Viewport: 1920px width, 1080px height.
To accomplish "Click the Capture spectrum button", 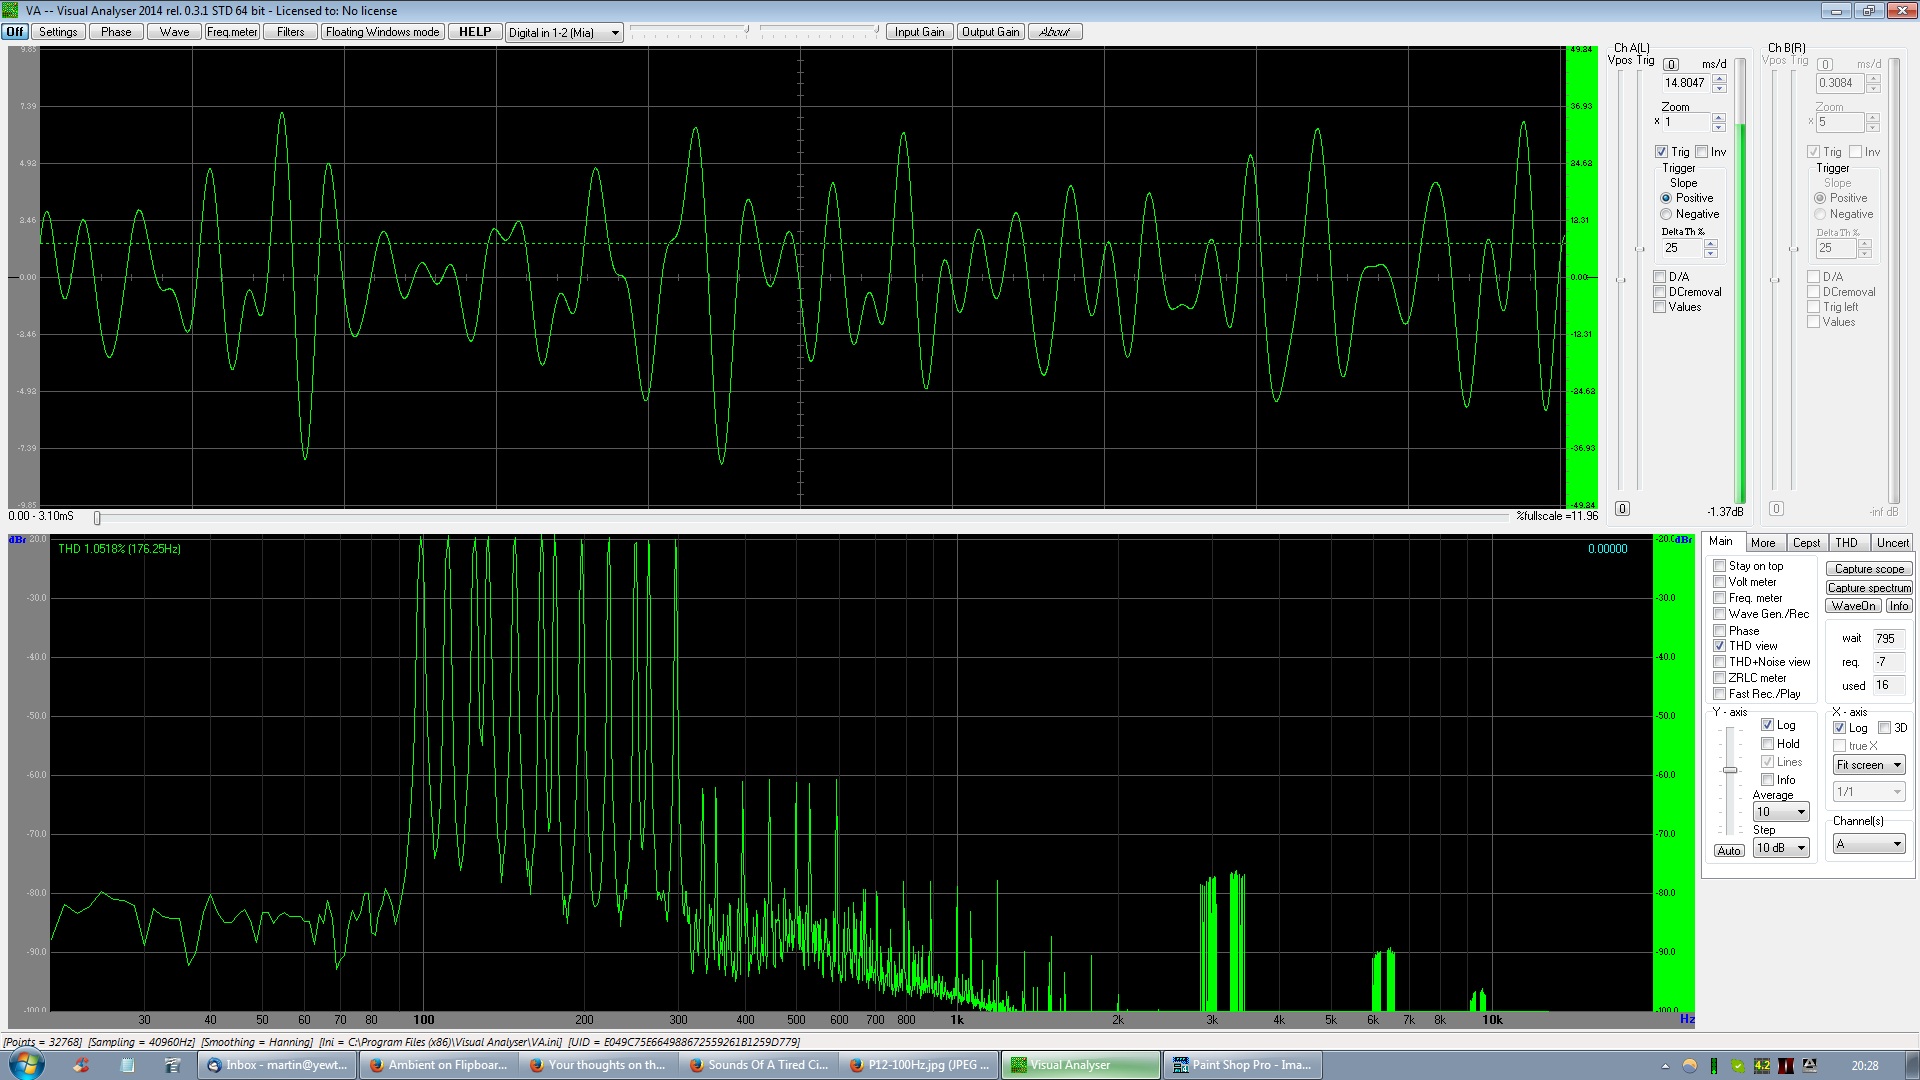I will click(x=1869, y=588).
